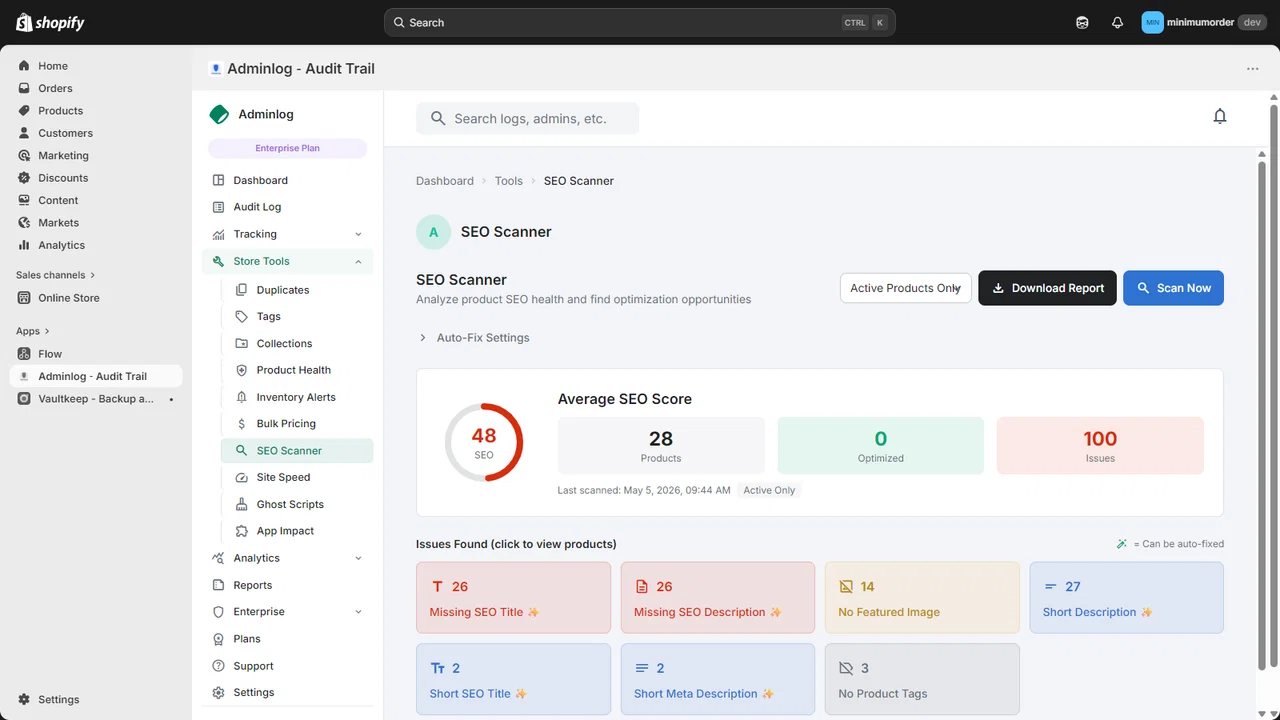Expand the Sales channels section
This screenshot has width=1280, height=720.
[x=56, y=275]
